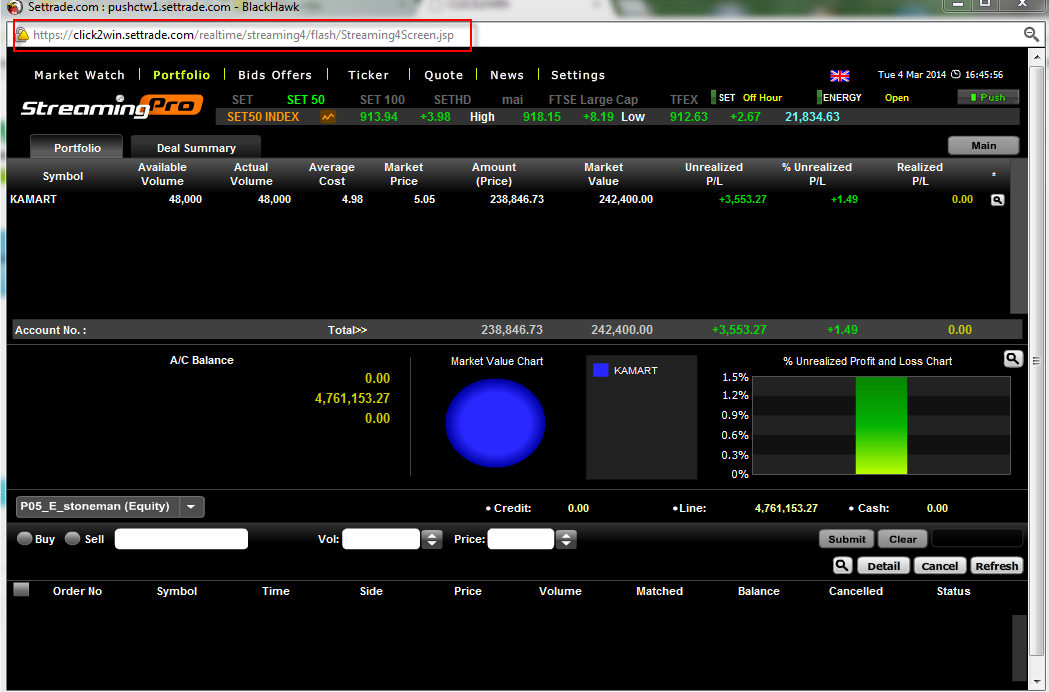
Task: Select the SET index tab
Action: pyautogui.click(x=242, y=100)
